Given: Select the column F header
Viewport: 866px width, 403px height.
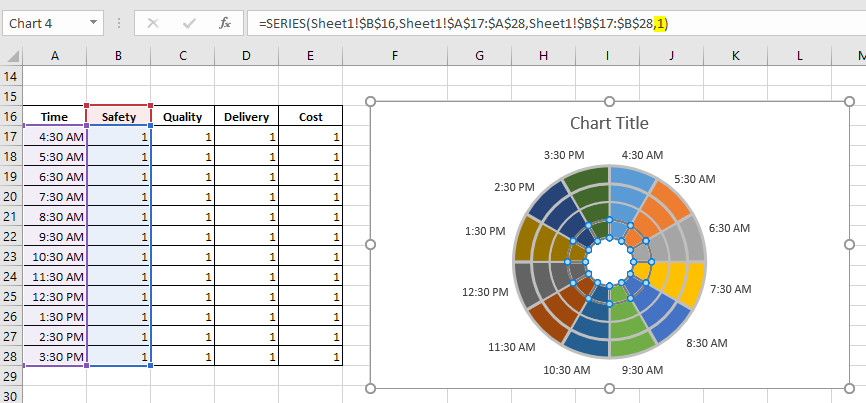Looking at the screenshot, I should tap(395, 58).
